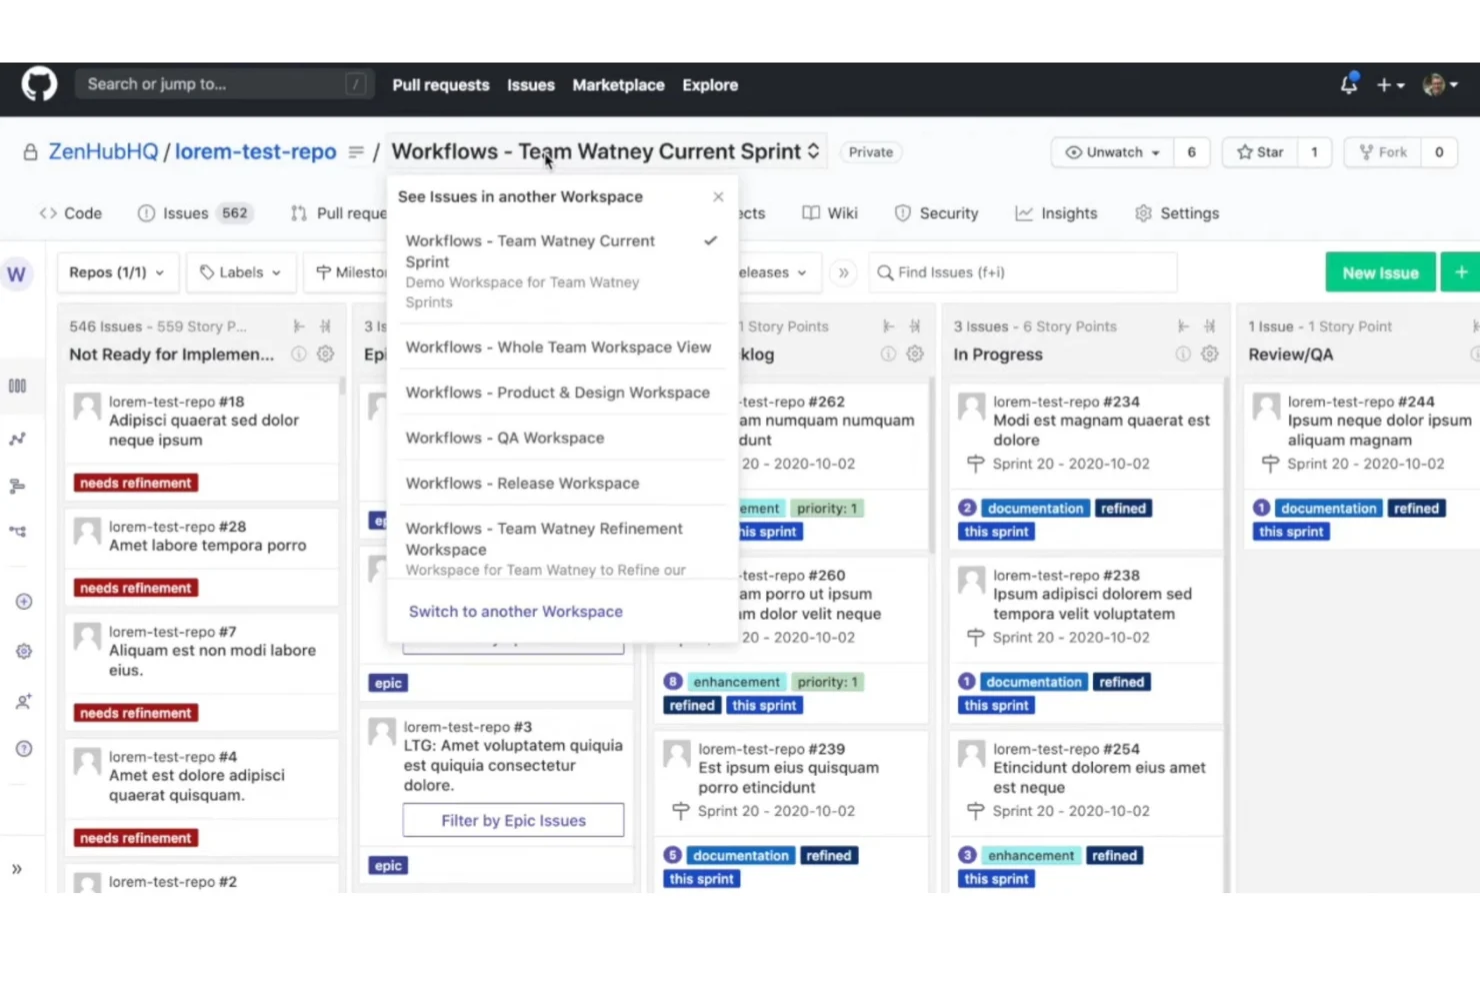Screen dimensions: 1480x987
Task: Select Workflows - Team Watney Current Sprint
Action: point(561,271)
